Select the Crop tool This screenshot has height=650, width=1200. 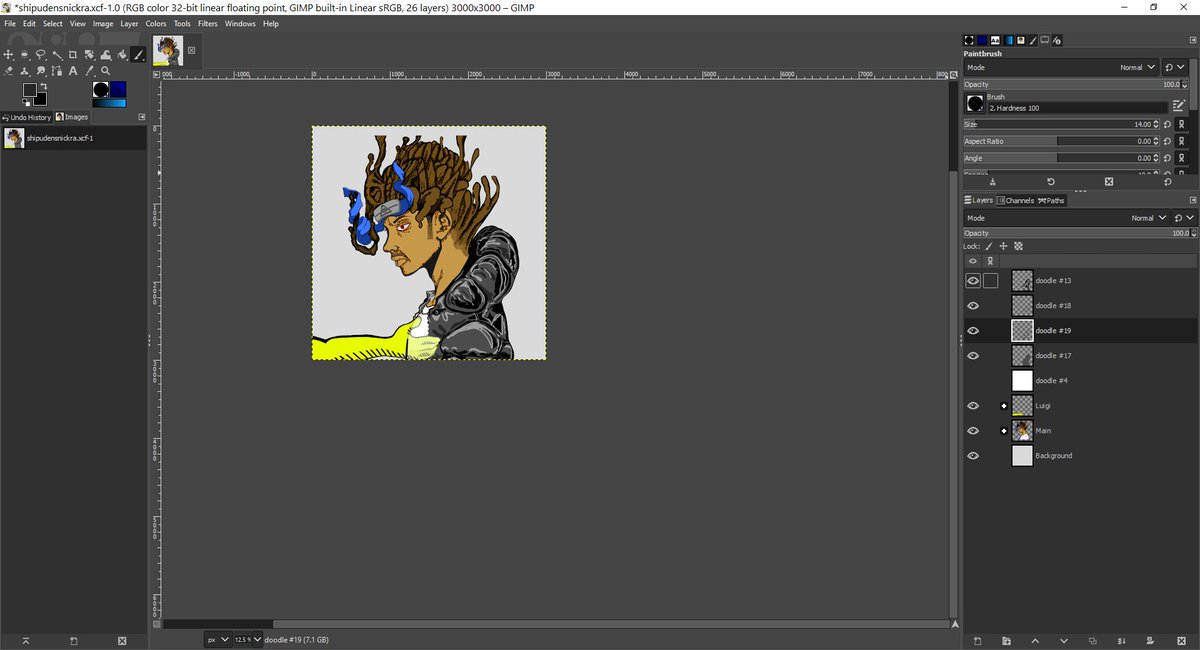coord(73,55)
